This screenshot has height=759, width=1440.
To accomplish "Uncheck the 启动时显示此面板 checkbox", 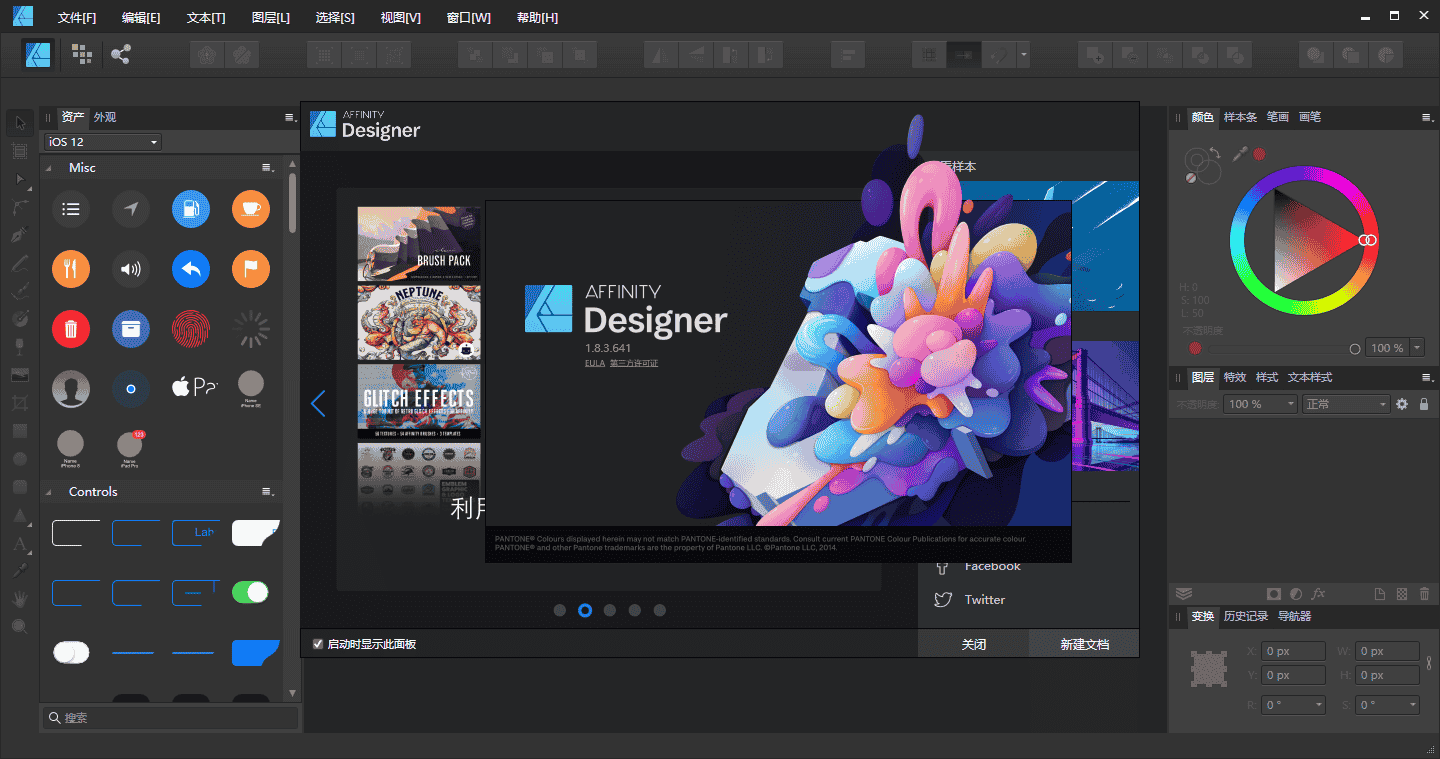I will click(318, 644).
